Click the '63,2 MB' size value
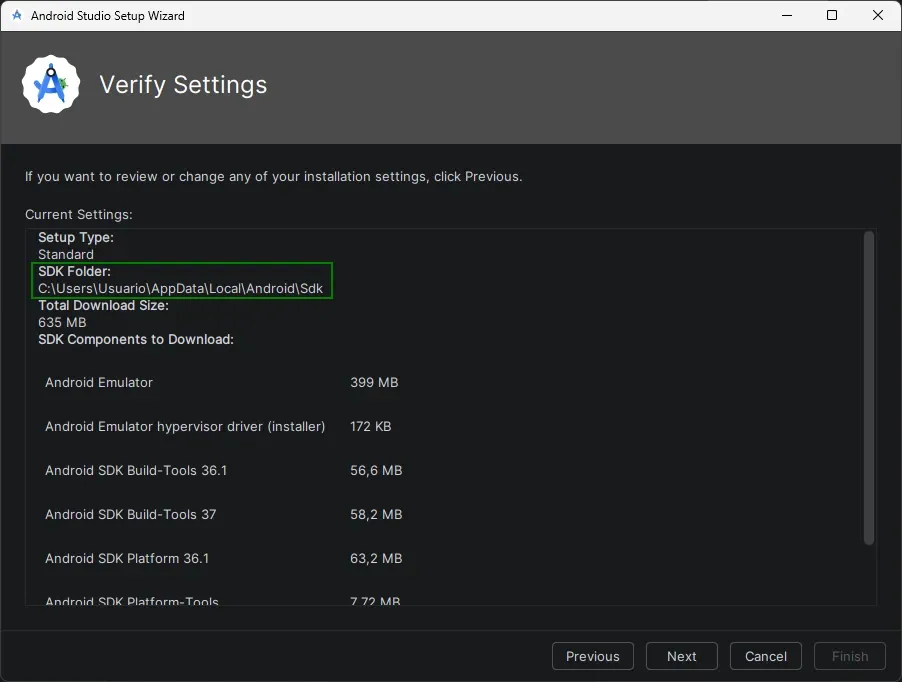The image size is (902, 682). 376,558
